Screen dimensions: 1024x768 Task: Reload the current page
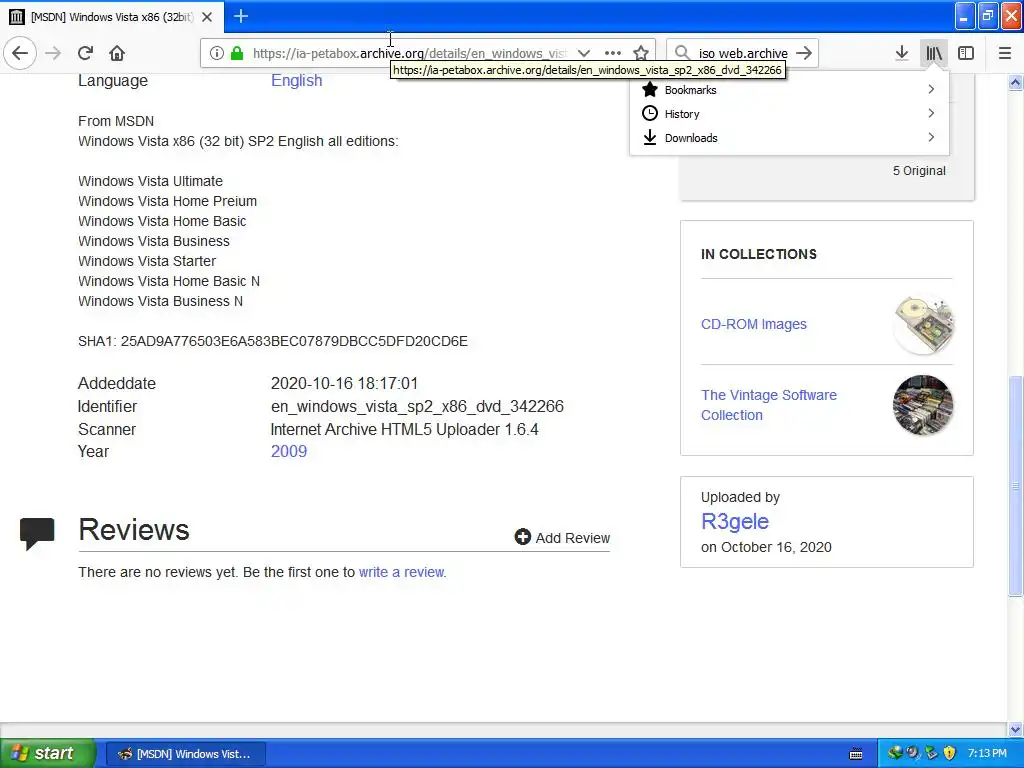tap(85, 53)
